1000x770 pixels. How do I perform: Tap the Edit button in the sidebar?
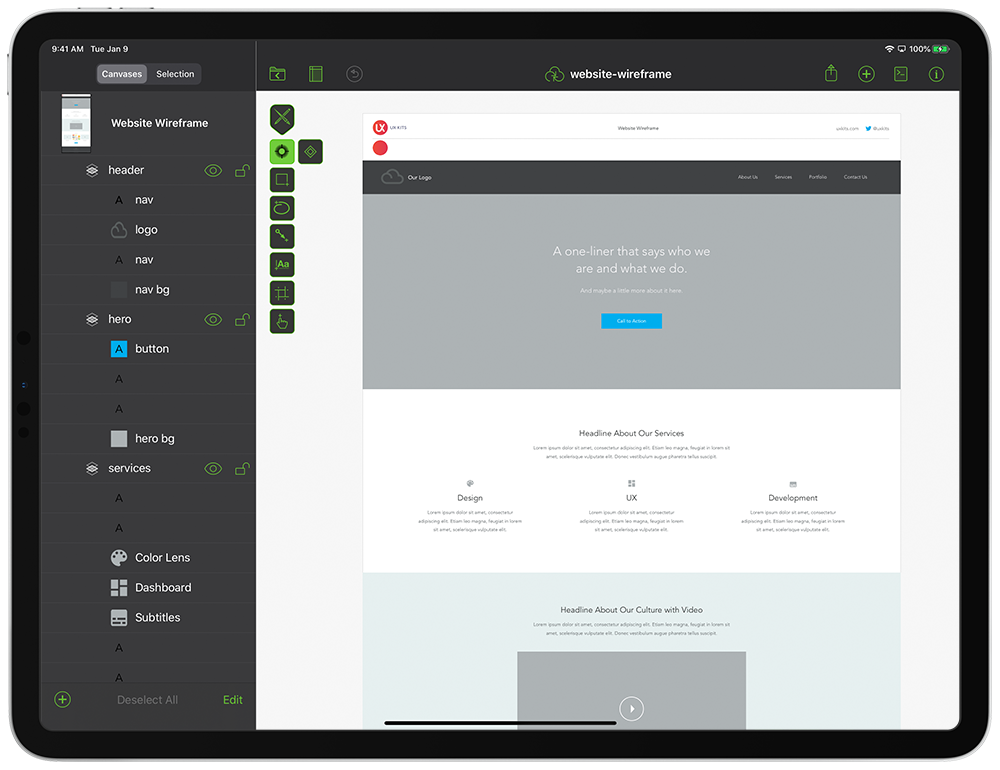232,700
